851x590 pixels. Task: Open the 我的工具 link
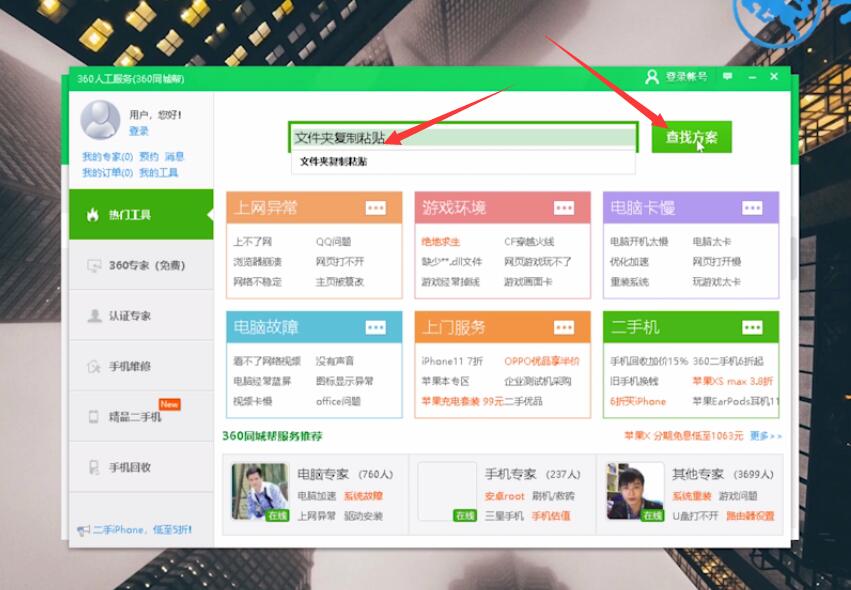coord(158,173)
